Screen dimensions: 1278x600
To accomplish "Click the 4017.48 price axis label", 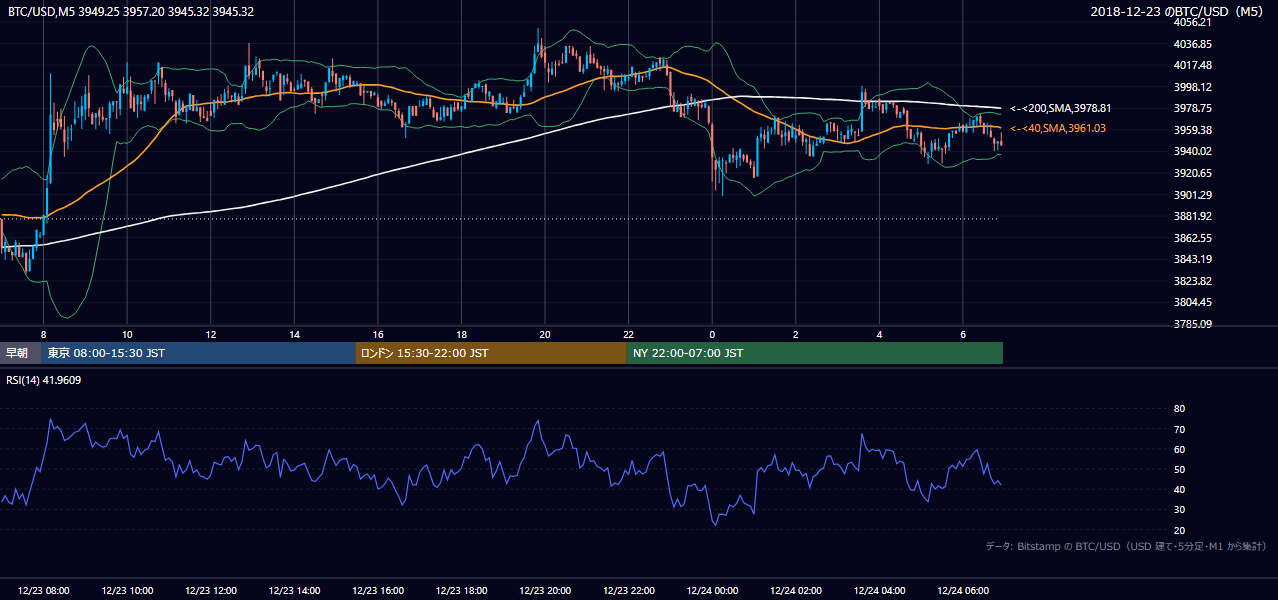I will pyautogui.click(x=1192, y=65).
